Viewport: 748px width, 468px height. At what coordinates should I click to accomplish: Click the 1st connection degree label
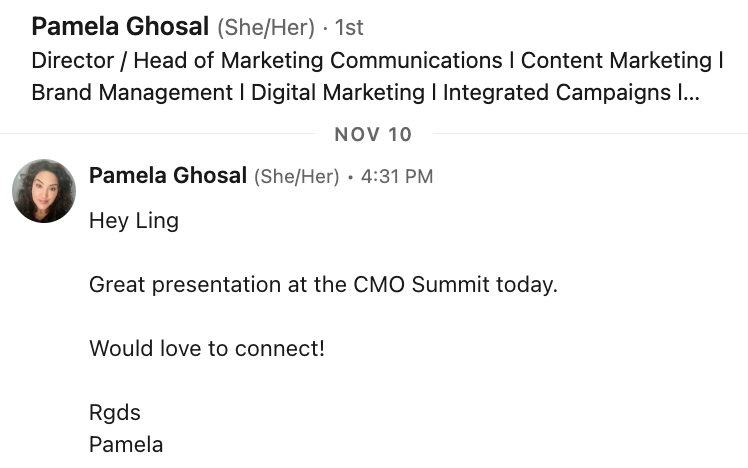pos(349,27)
